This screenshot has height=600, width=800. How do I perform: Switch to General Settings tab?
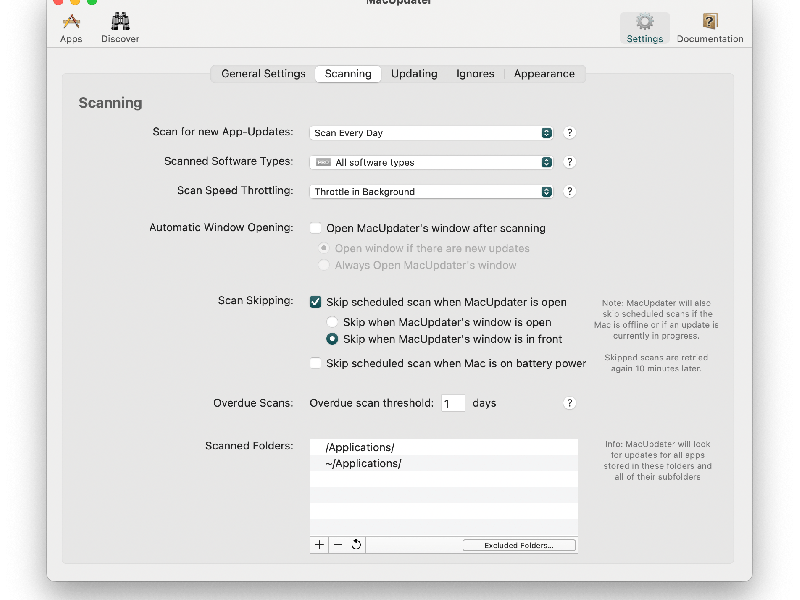point(263,74)
